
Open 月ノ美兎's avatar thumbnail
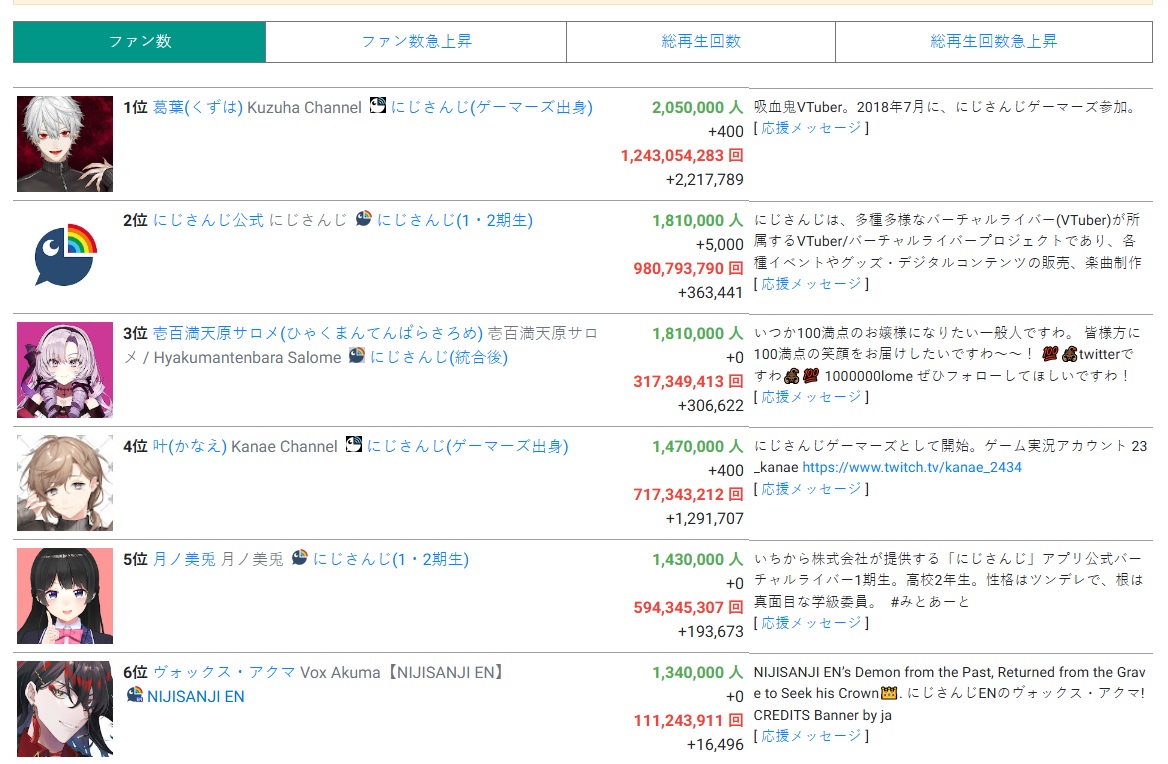65,596
